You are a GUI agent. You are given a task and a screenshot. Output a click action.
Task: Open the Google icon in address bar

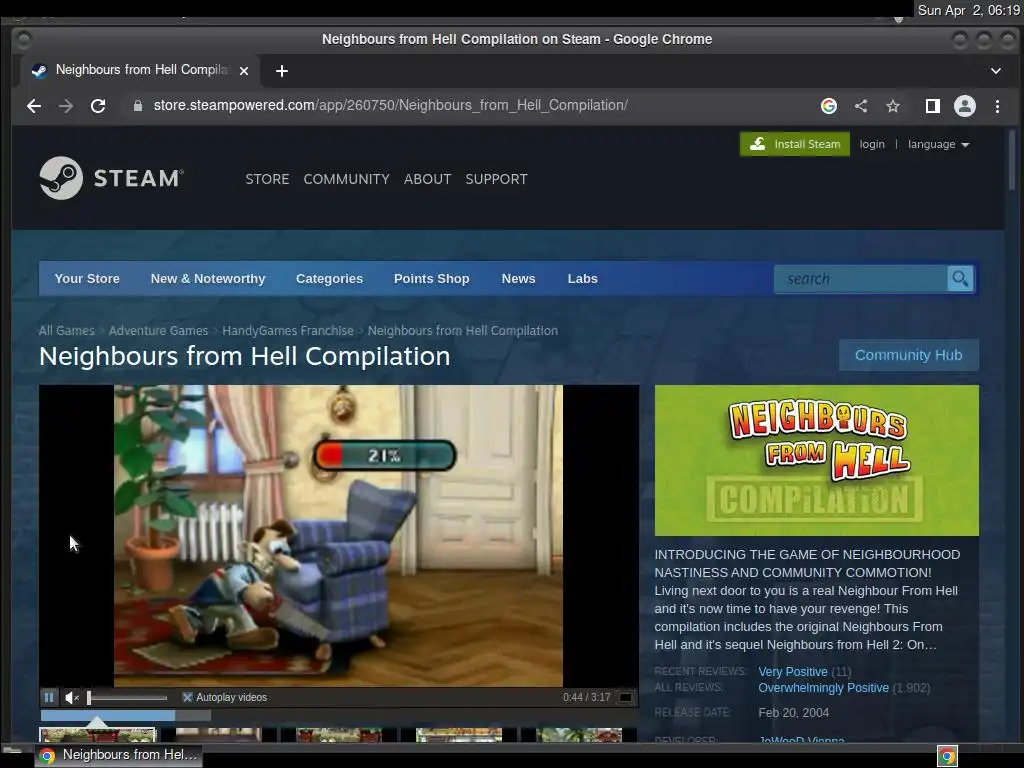click(829, 106)
